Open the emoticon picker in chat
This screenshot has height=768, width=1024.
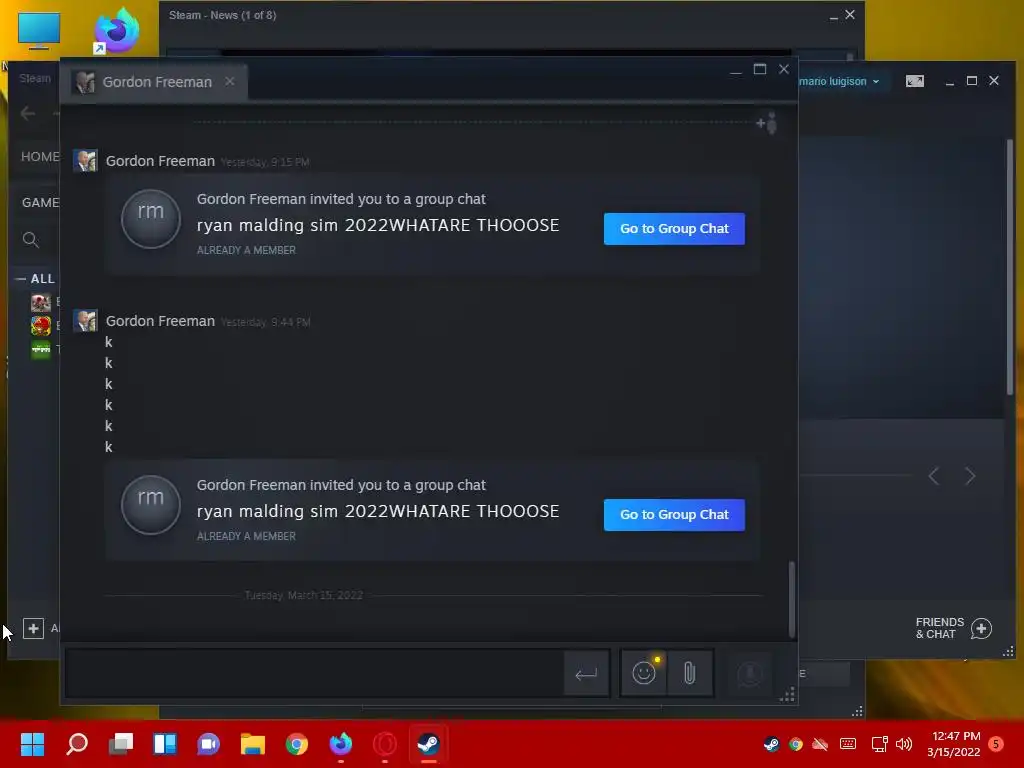[x=643, y=672]
